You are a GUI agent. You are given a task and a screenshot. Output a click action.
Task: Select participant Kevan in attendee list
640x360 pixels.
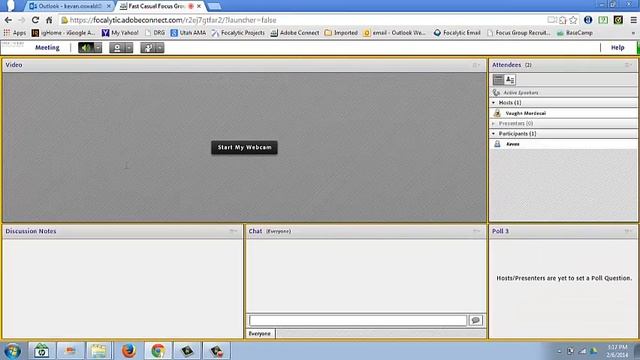click(563, 144)
